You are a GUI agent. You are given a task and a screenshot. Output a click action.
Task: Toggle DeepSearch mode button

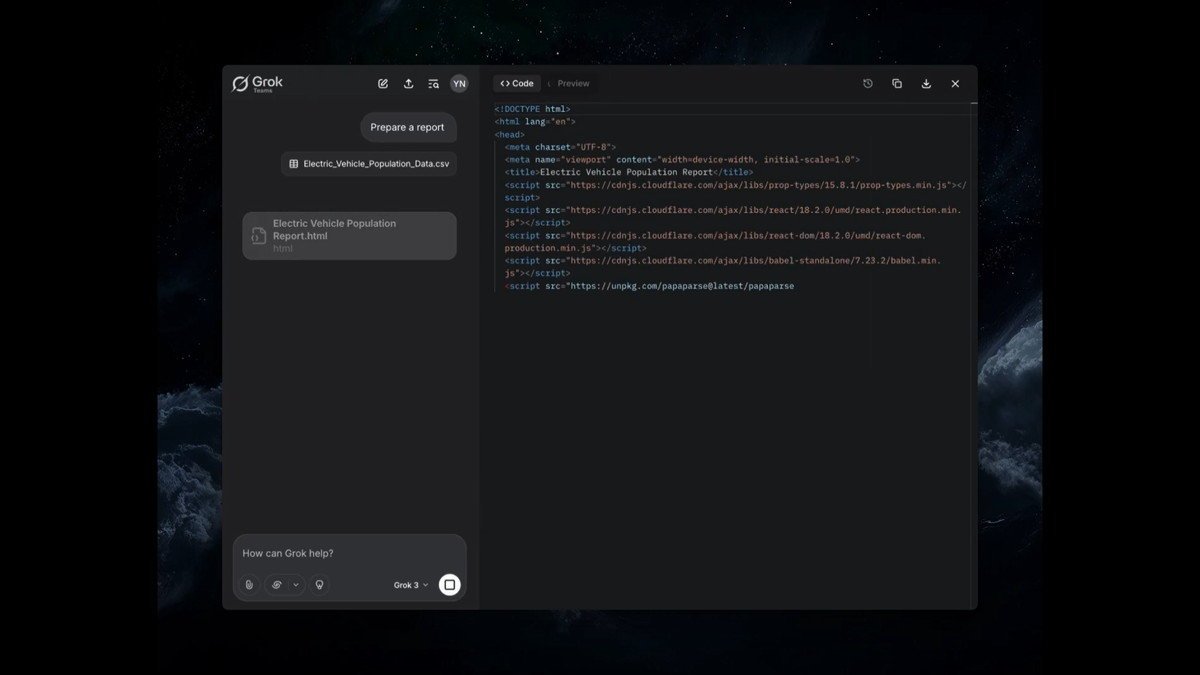click(277, 585)
